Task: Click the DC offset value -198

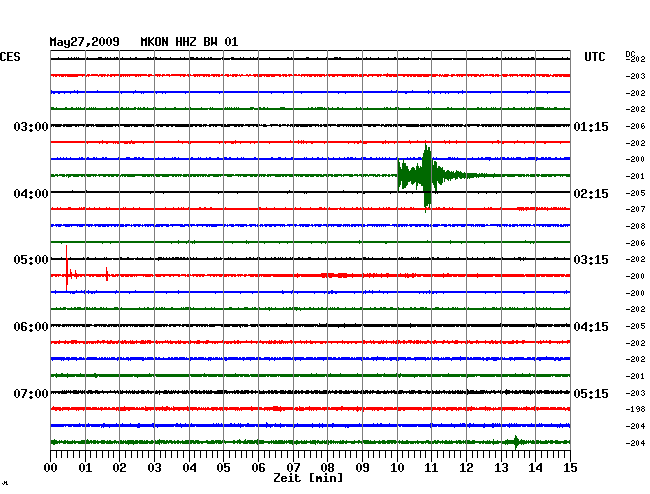Action: (635, 409)
